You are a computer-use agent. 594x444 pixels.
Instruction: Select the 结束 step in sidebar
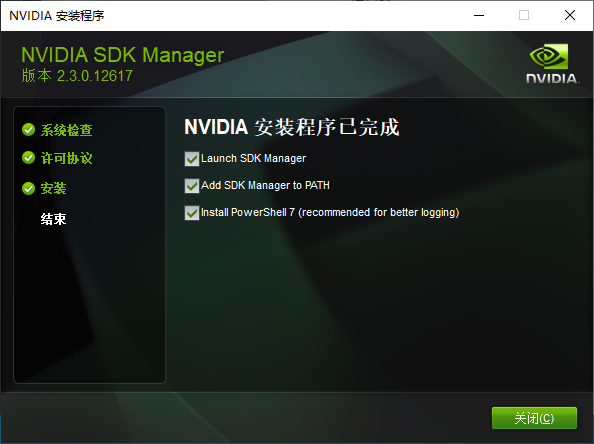(x=53, y=219)
